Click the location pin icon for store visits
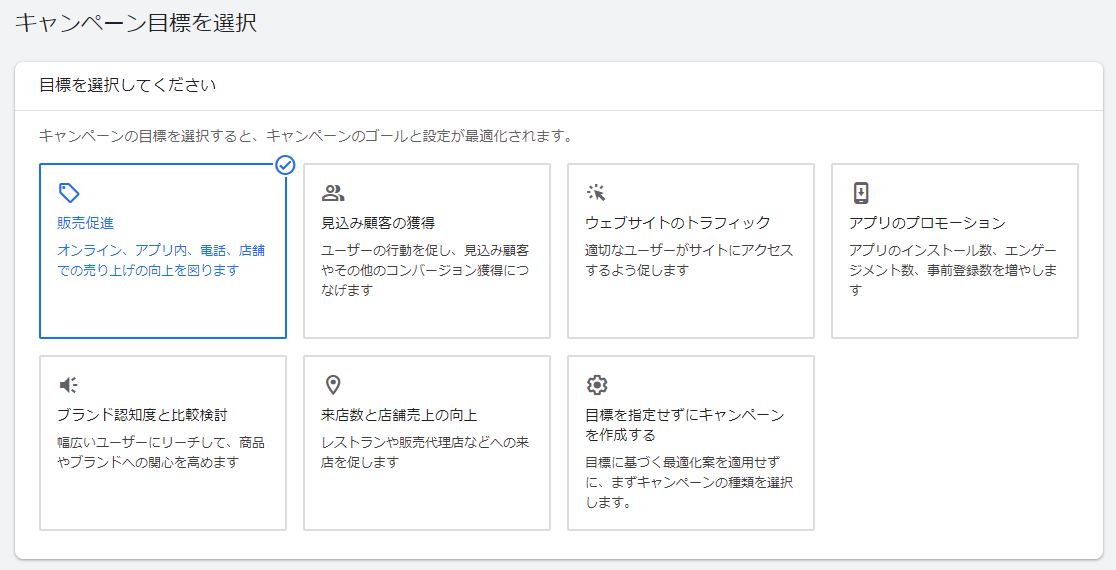Screen dimensions: 1116x570 [332, 385]
